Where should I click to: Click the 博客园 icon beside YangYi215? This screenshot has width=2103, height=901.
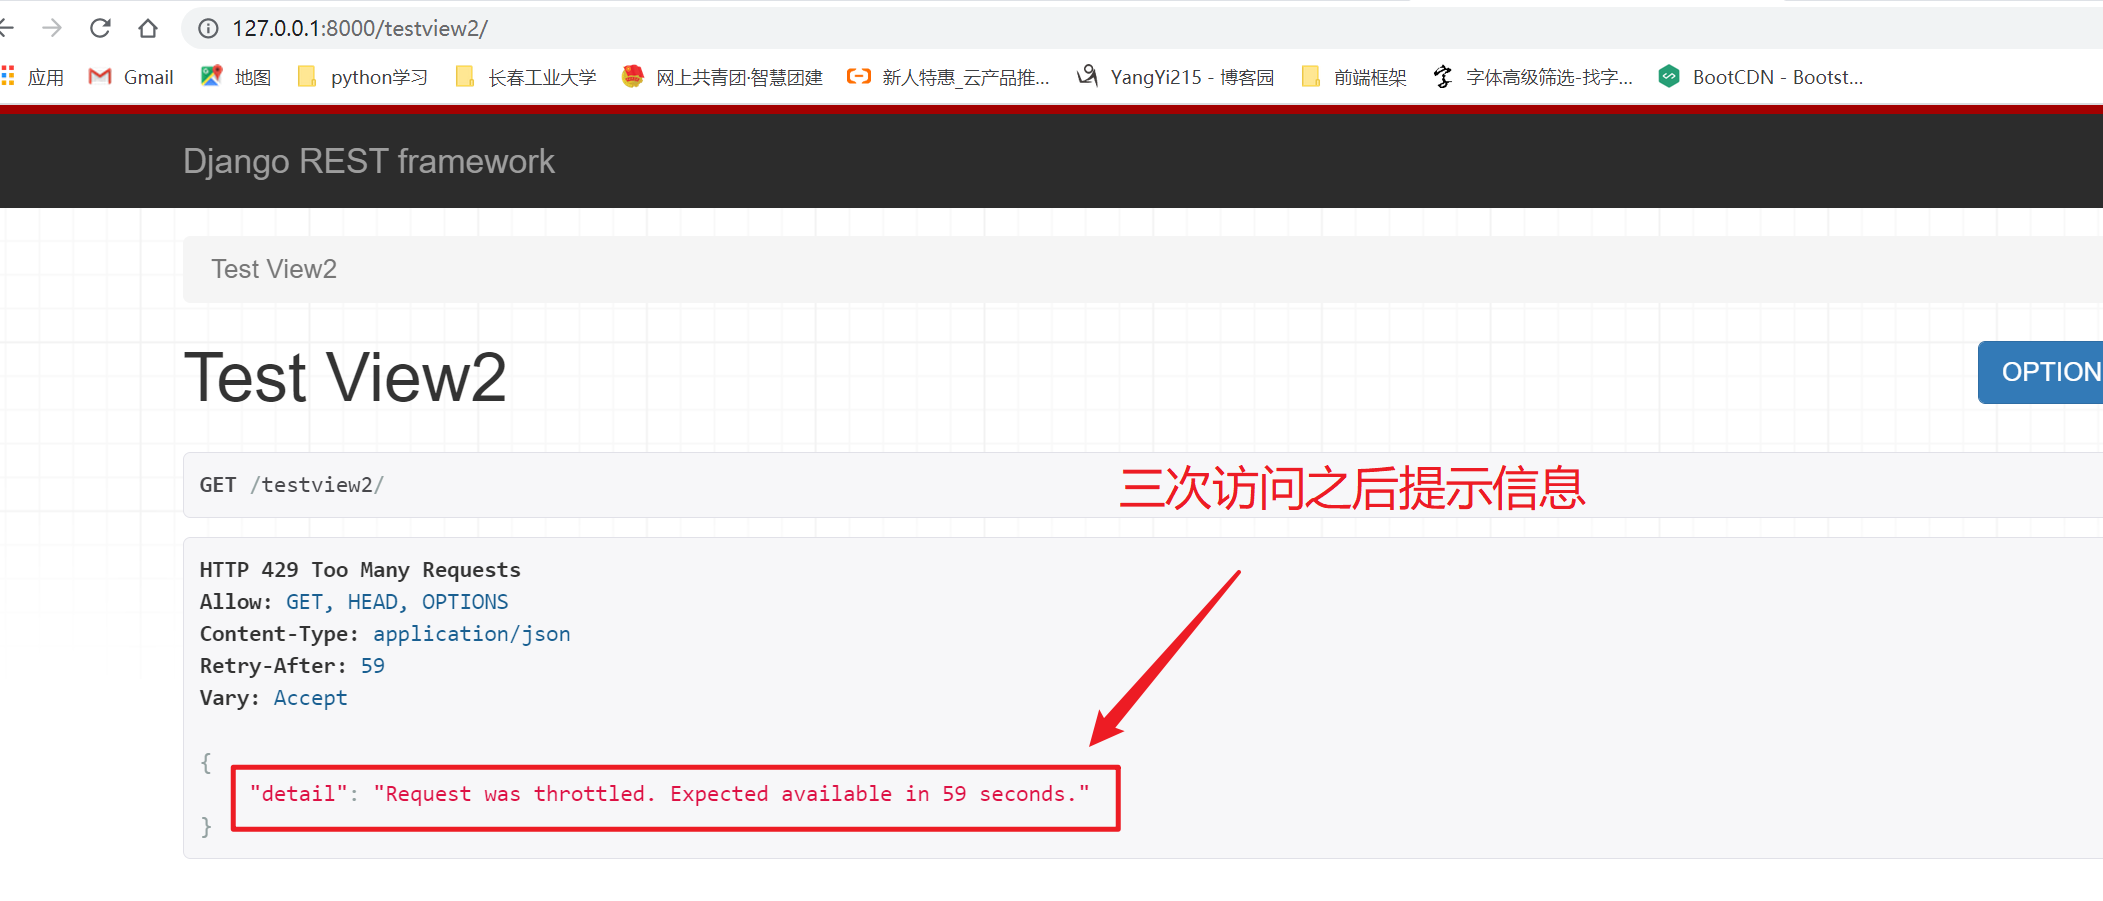coord(1088,76)
